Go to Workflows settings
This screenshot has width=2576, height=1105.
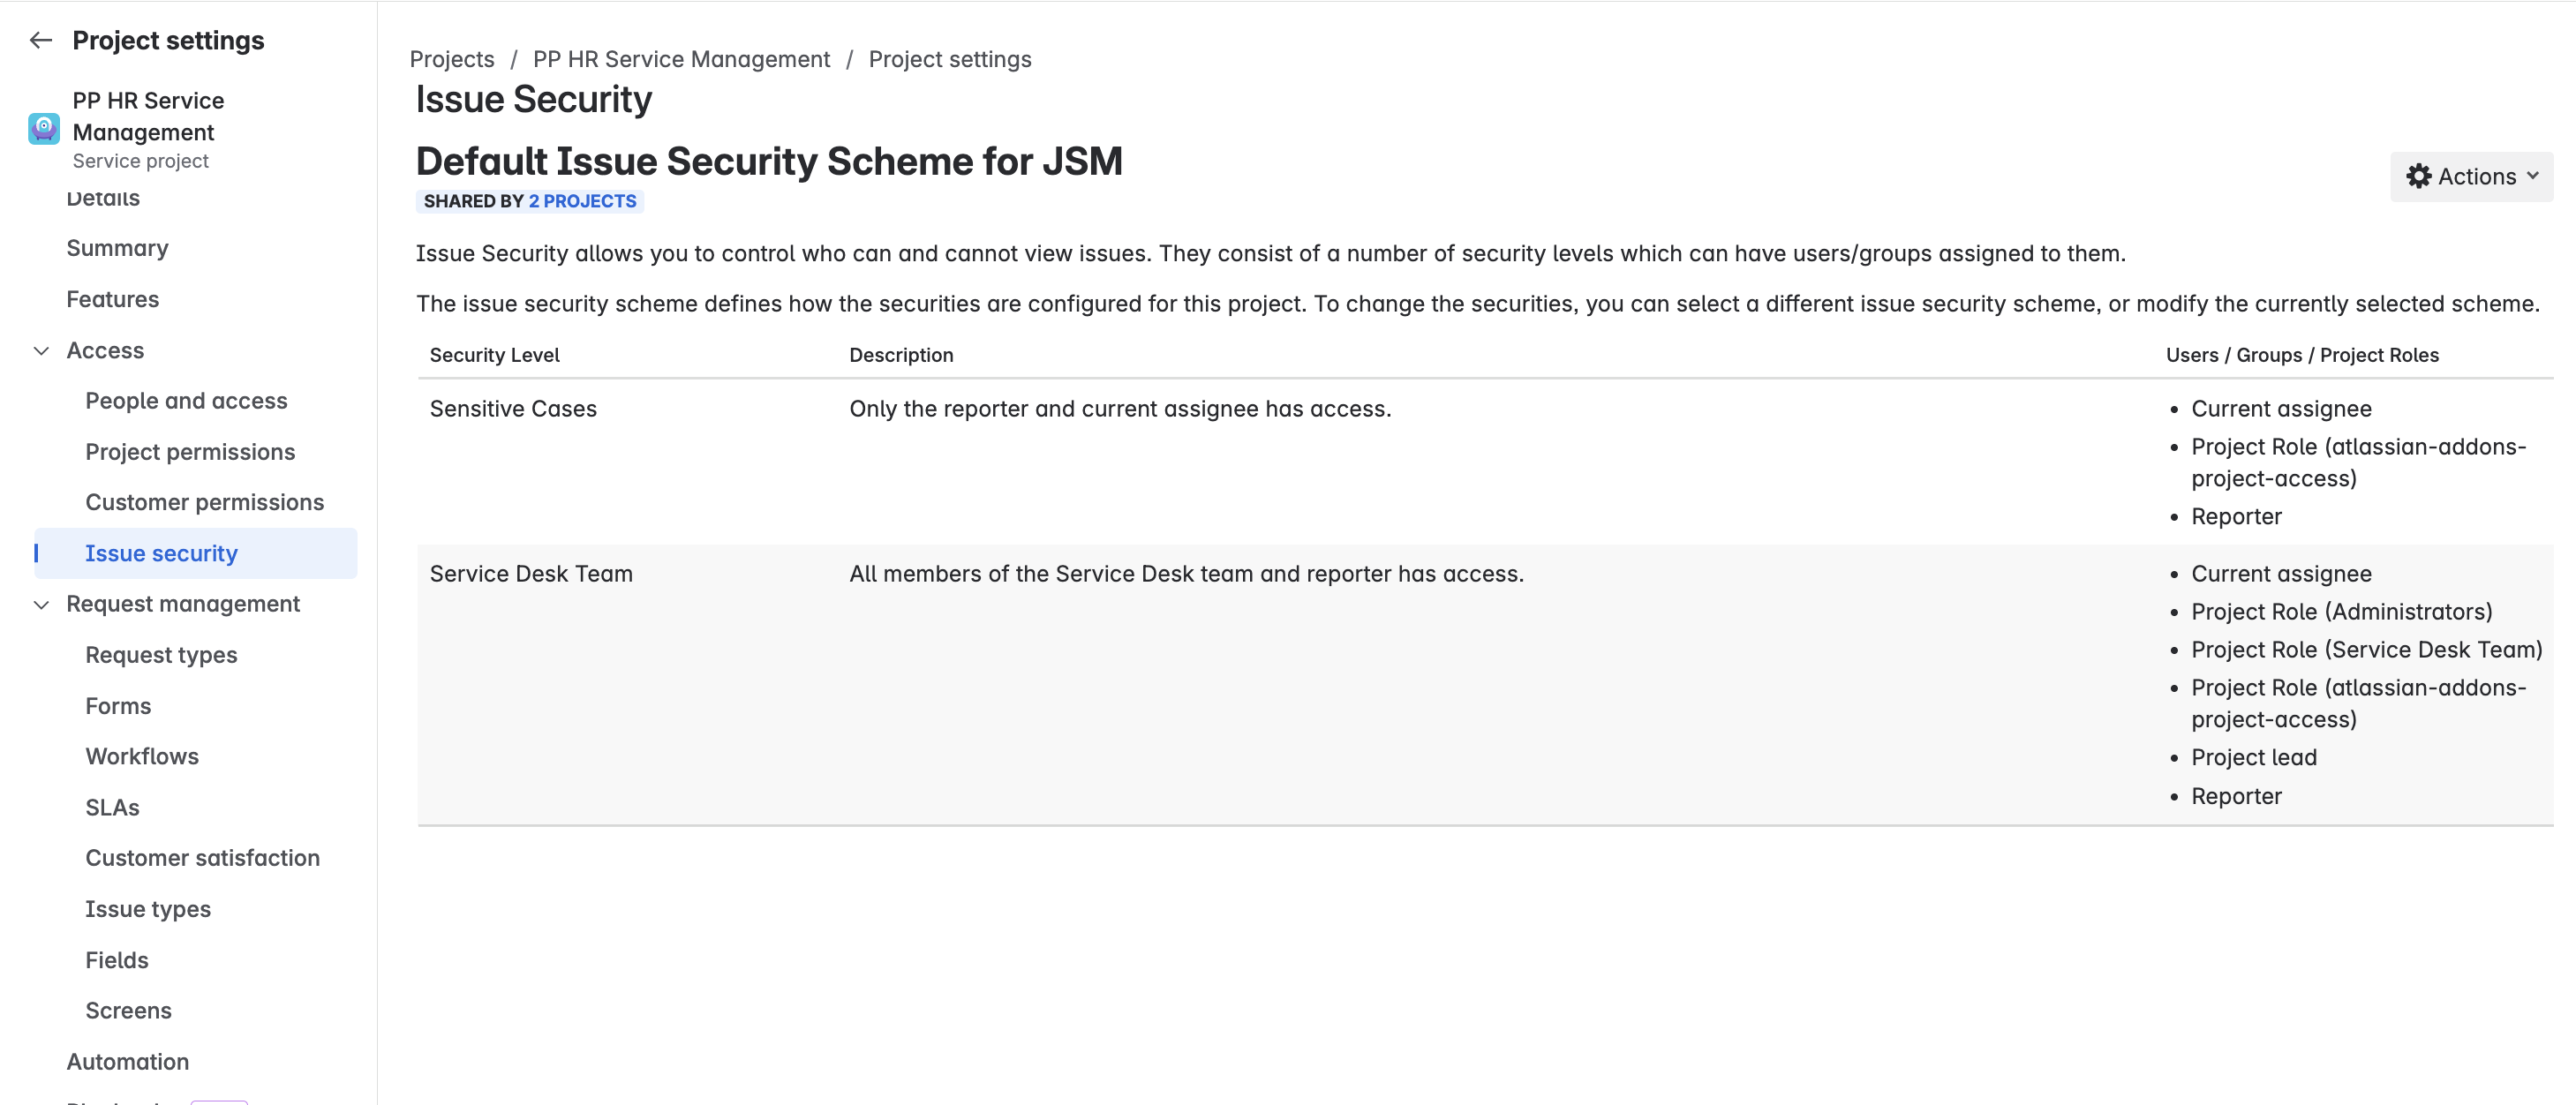142,756
